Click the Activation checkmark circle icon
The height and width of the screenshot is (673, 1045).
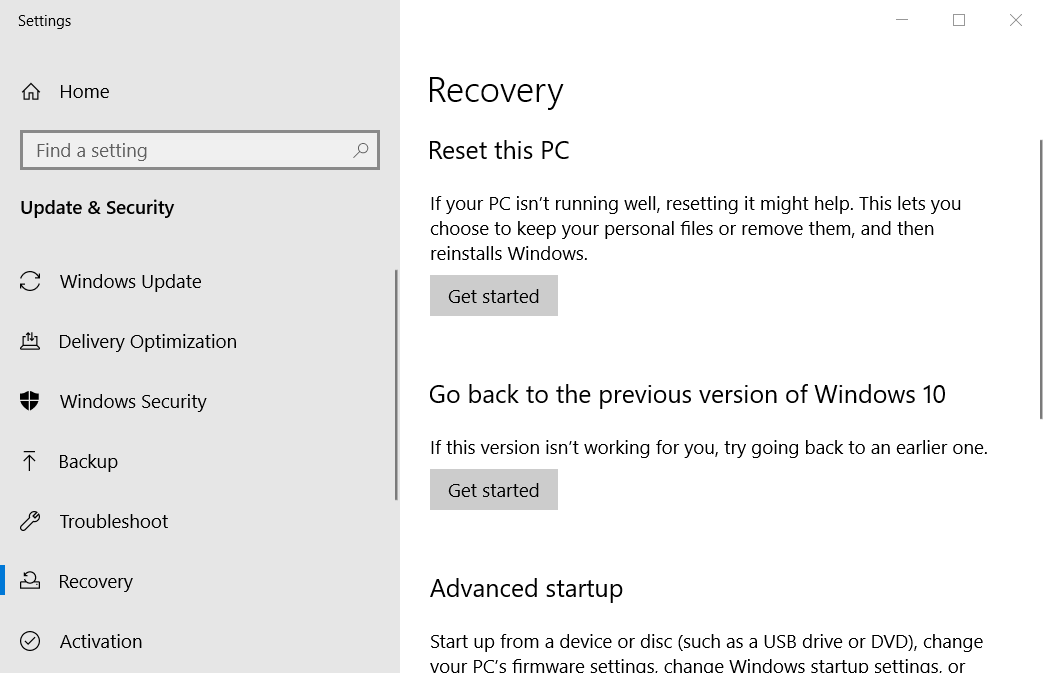(x=30, y=641)
